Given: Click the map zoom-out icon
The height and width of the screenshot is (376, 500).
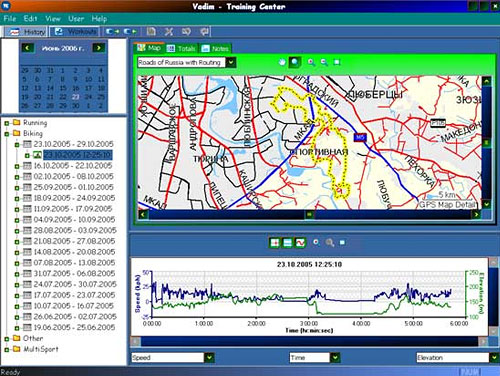Looking at the screenshot, I should pyautogui.click(x=324, y=62).
